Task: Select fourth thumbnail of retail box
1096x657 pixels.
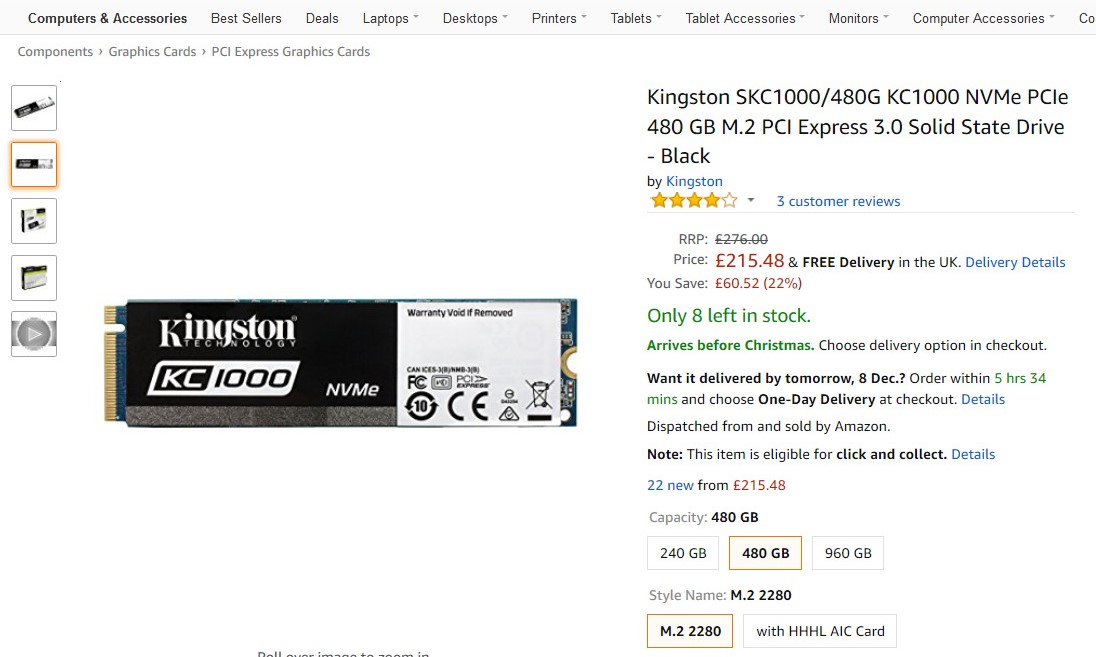Action: click(x=34, y=277)
